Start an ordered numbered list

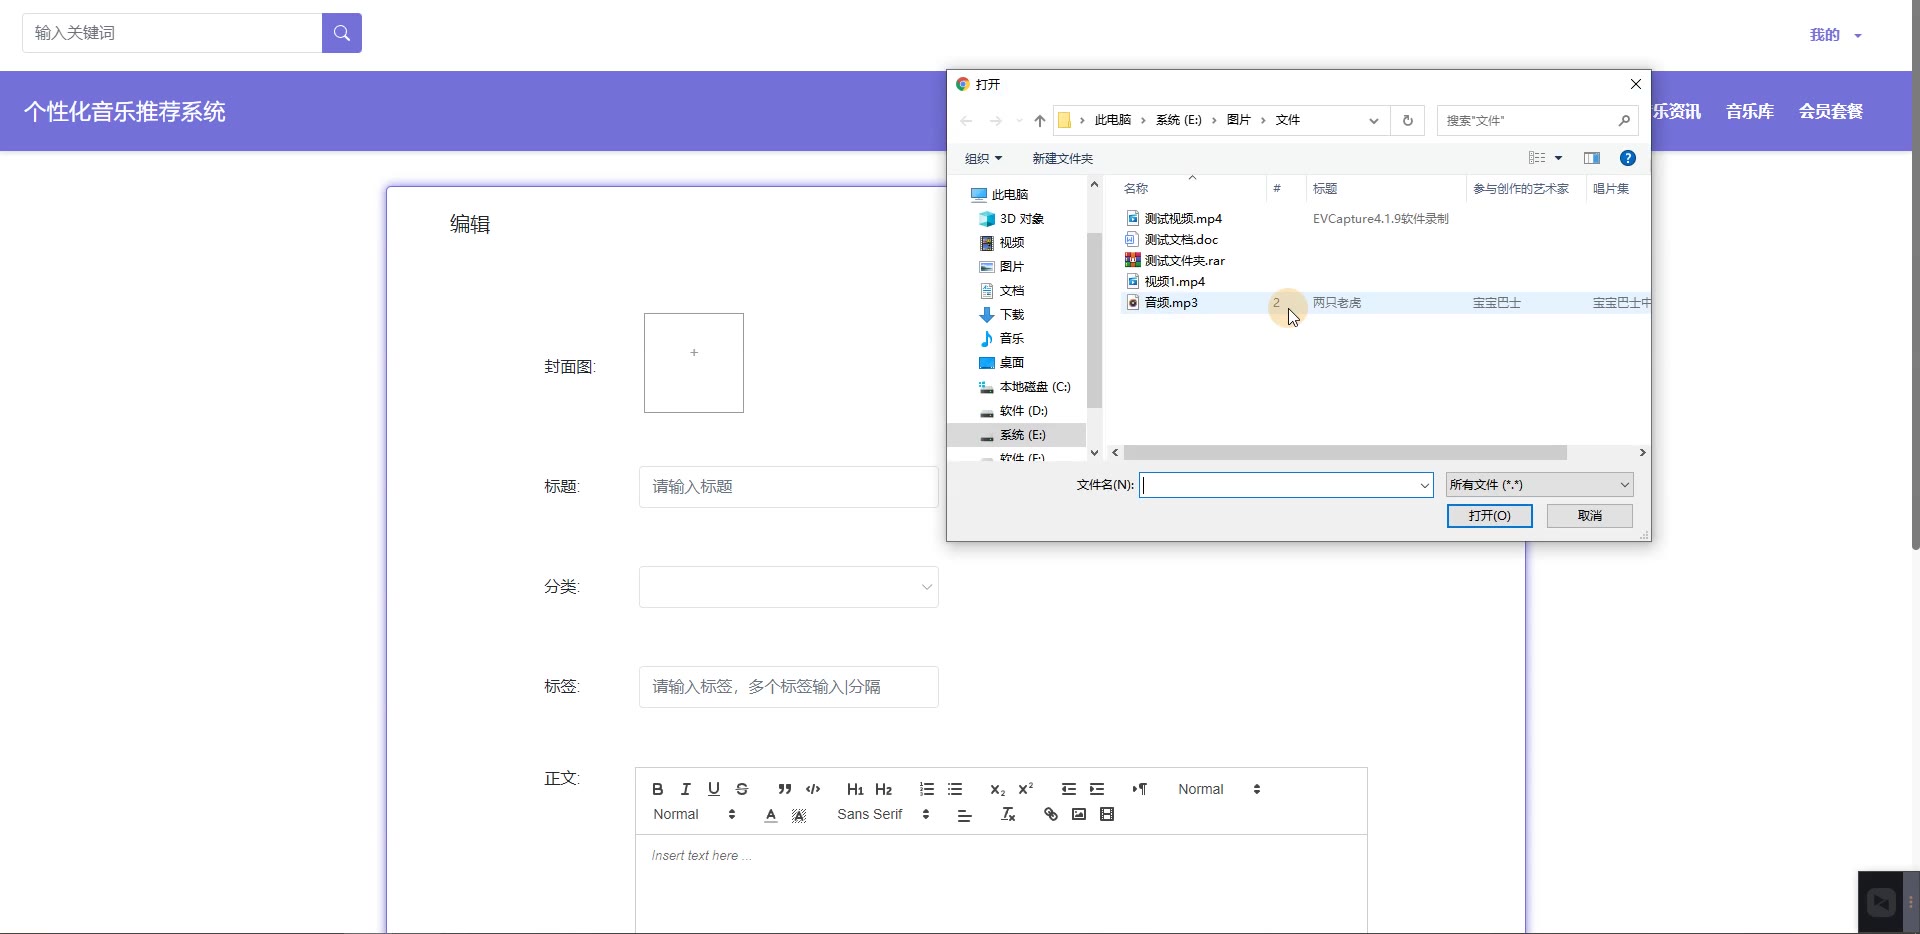point(927,789)
